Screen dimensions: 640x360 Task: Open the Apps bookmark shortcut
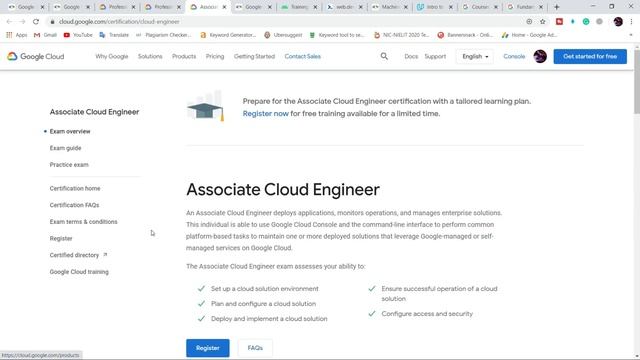[x=17, y=35]
